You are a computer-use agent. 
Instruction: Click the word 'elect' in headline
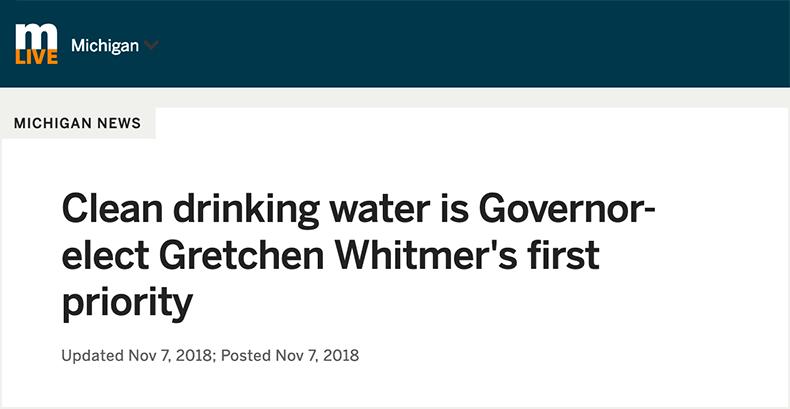click(x=105, y=256)
